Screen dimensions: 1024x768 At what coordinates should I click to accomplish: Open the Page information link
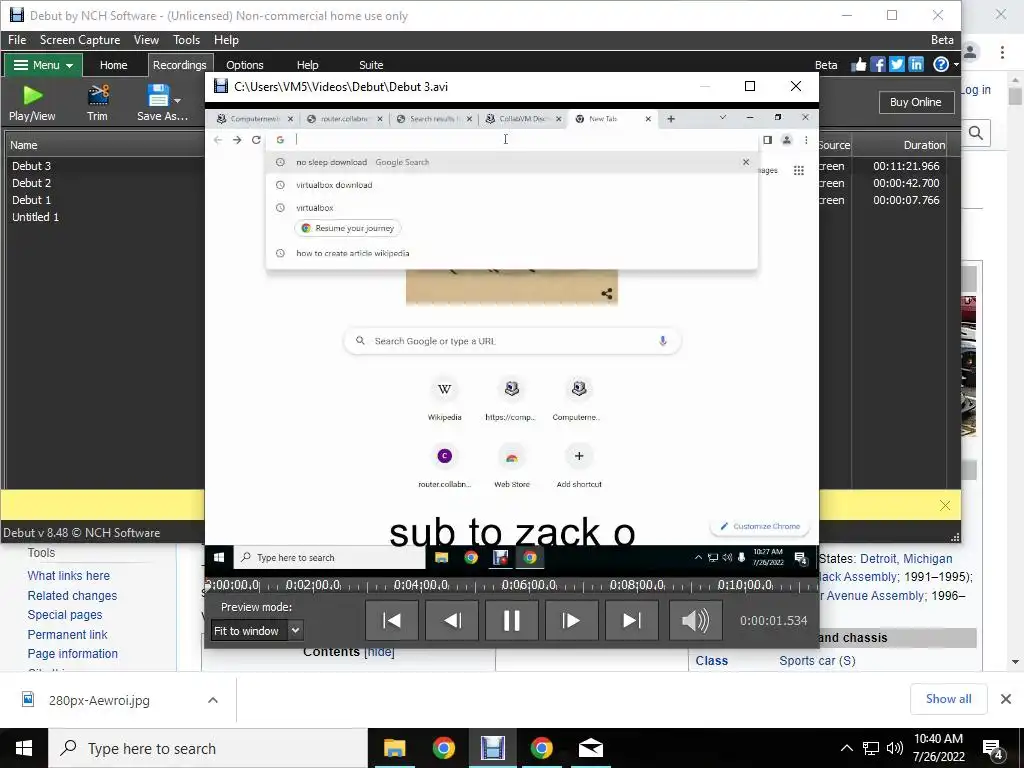tap(72, 654)
